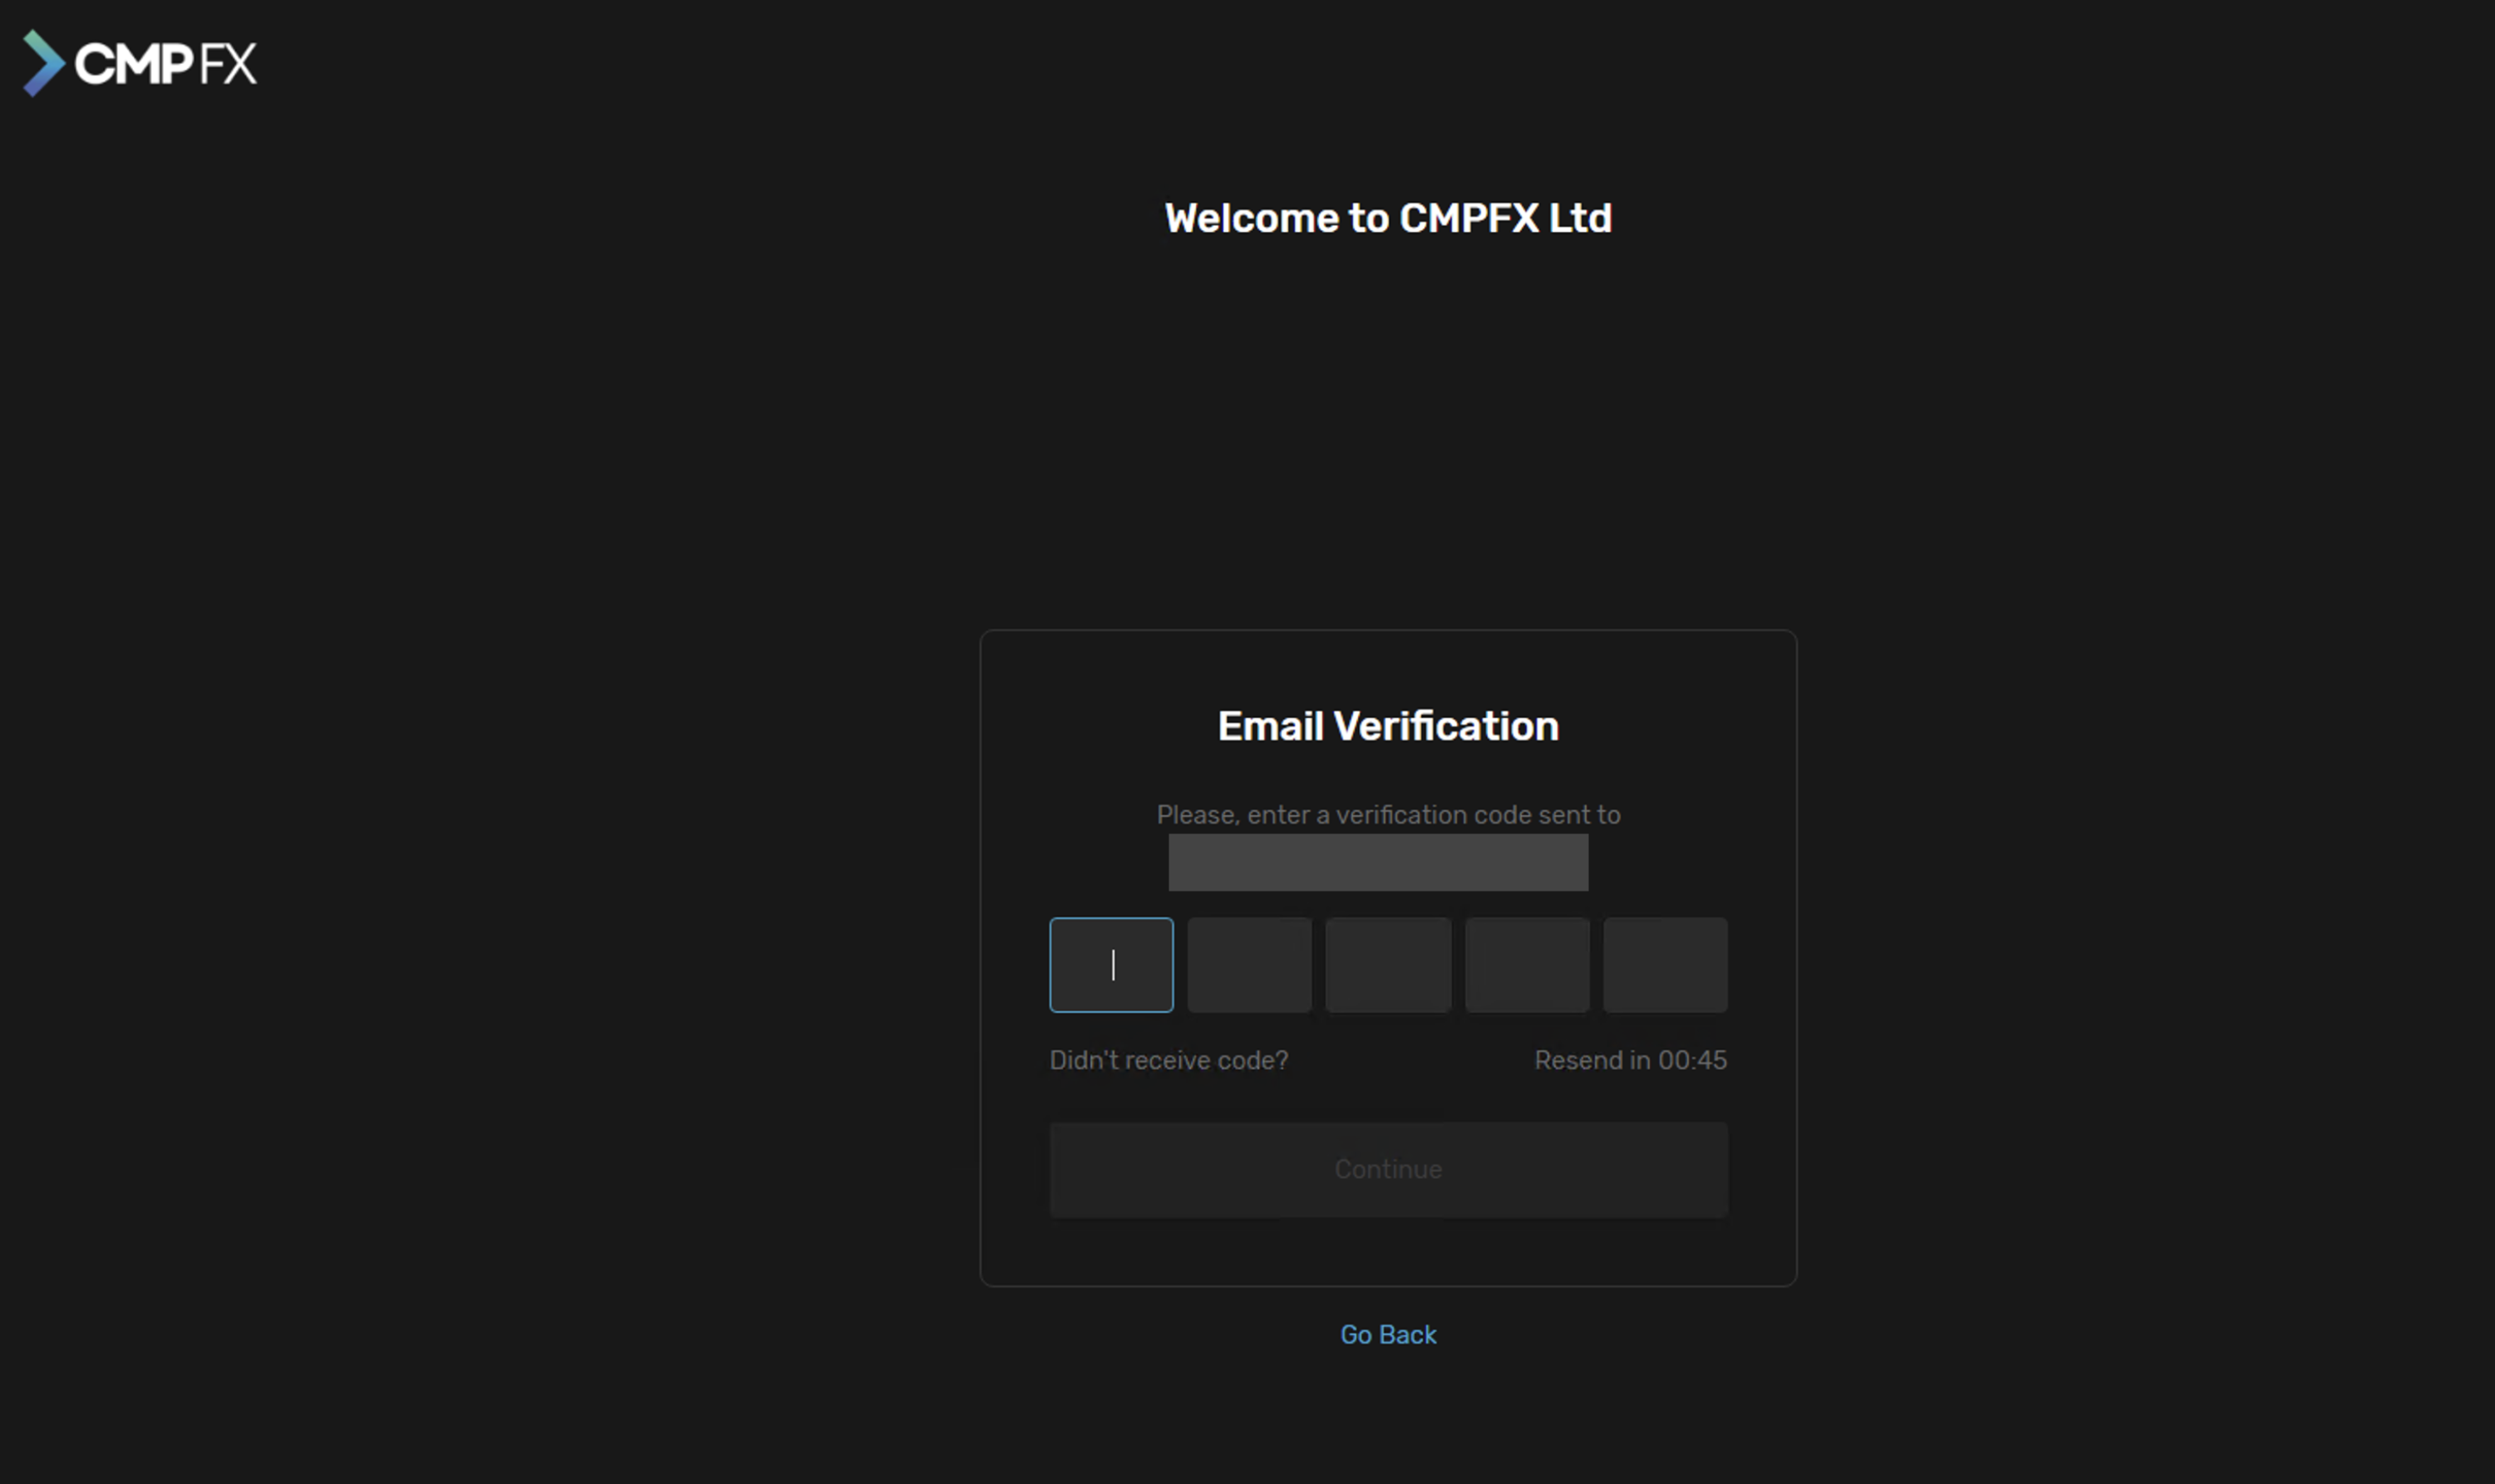Image resolution: width=2495 pixels, height=1484 pixels.
Task: Click the fifth verification code box
Action: click(x=1665, y=965)
